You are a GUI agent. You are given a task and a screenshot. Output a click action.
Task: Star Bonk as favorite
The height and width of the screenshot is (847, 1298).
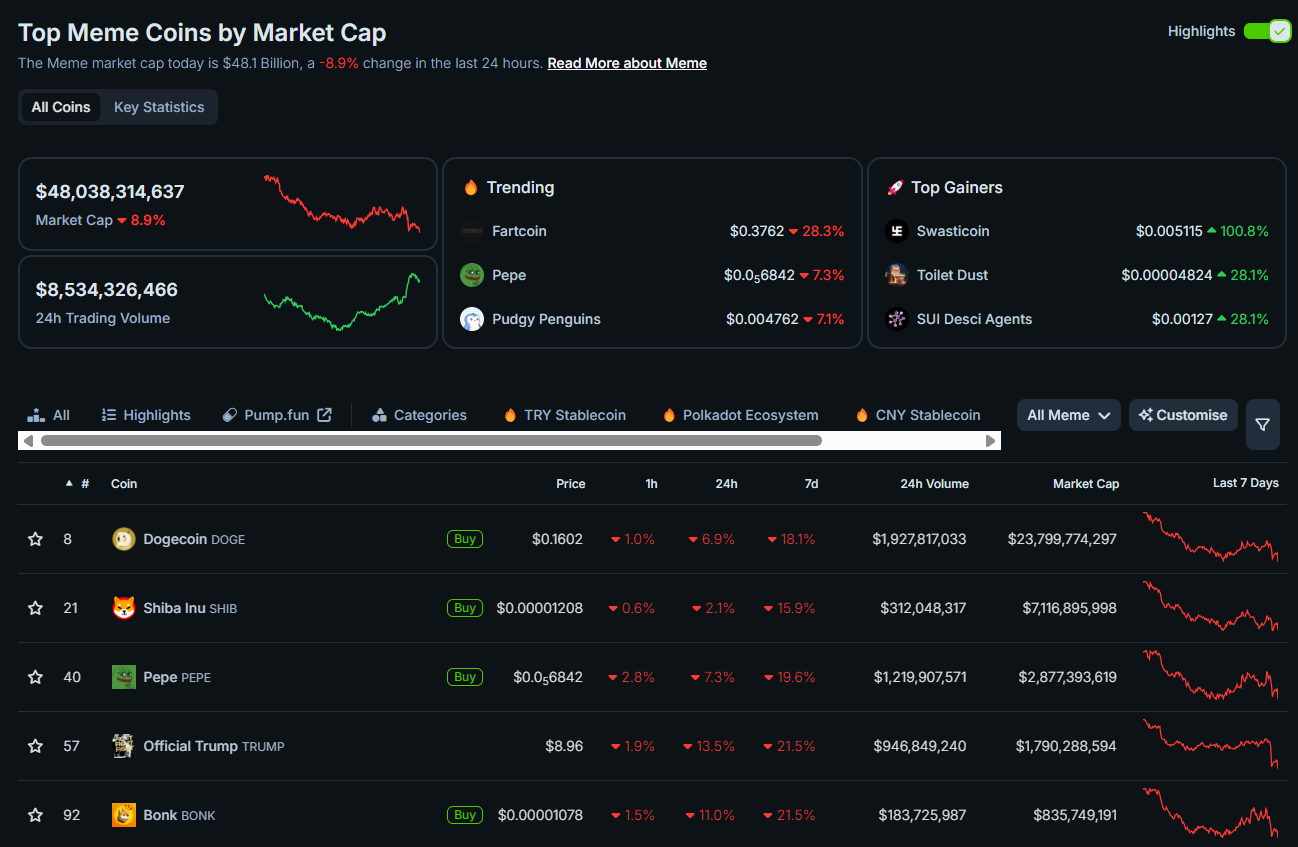tap(36, 815)
